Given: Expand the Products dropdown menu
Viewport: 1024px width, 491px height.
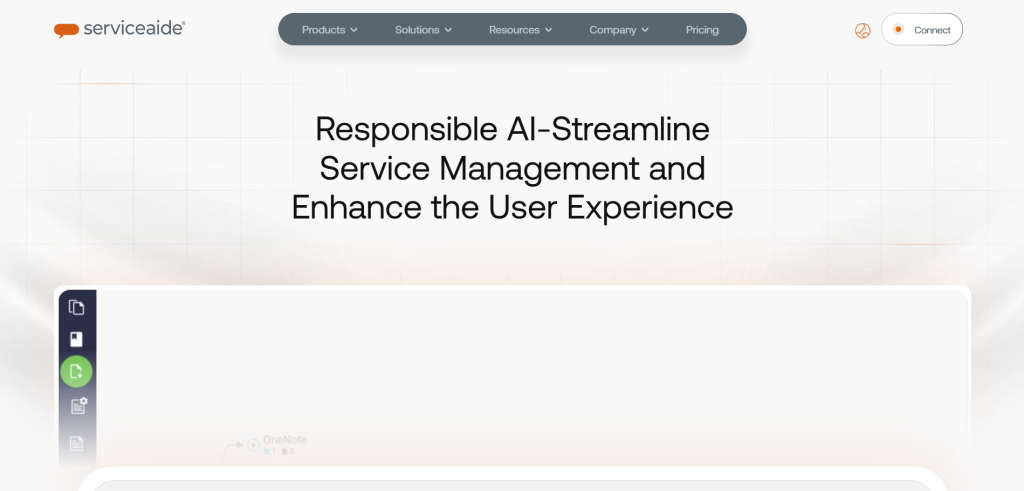Looking at the screenshot, I should coord(329,30).
